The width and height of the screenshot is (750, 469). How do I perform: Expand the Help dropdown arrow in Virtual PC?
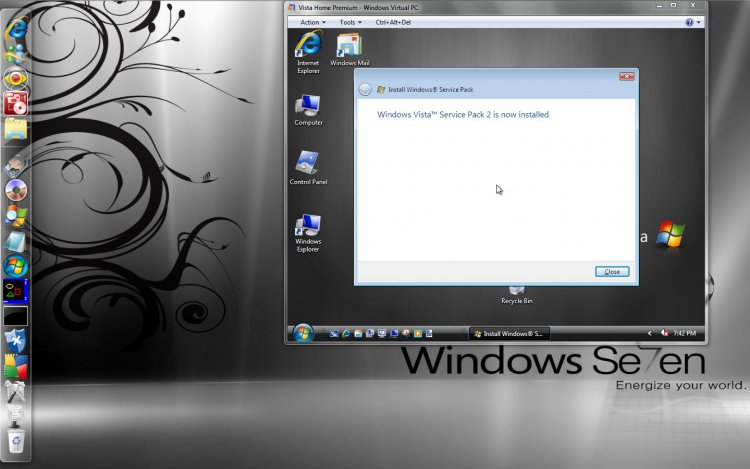click(698, 22)
